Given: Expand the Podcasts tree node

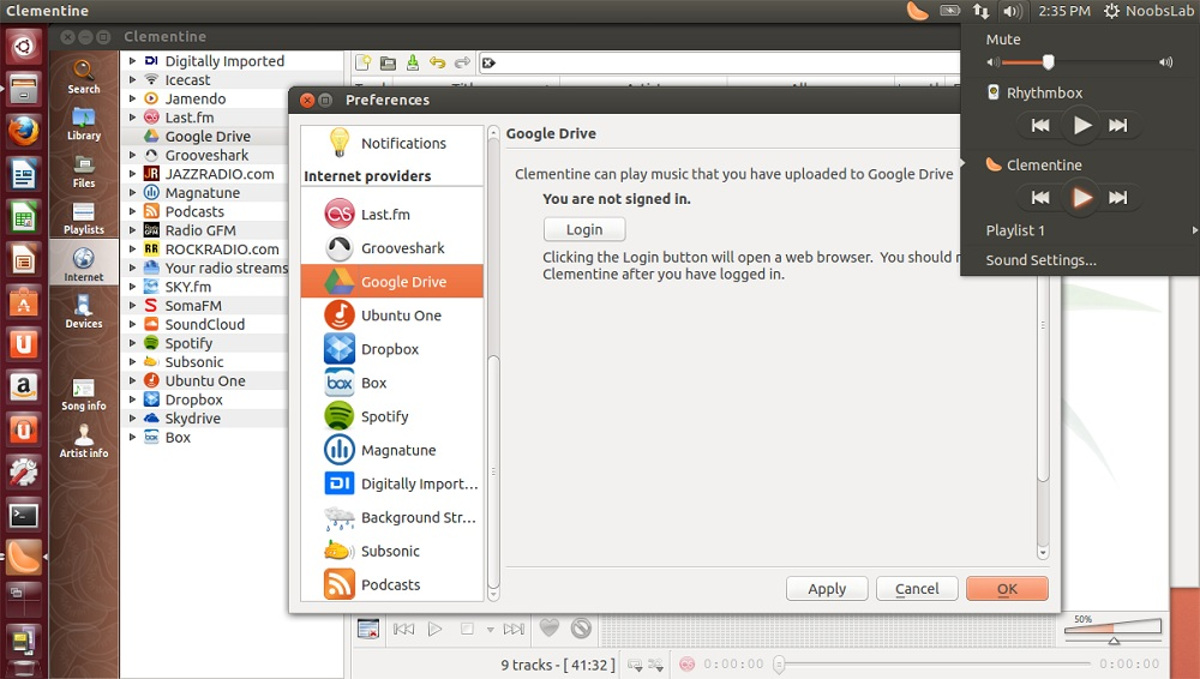Looking at the screenshot, I should pos(132,212).
